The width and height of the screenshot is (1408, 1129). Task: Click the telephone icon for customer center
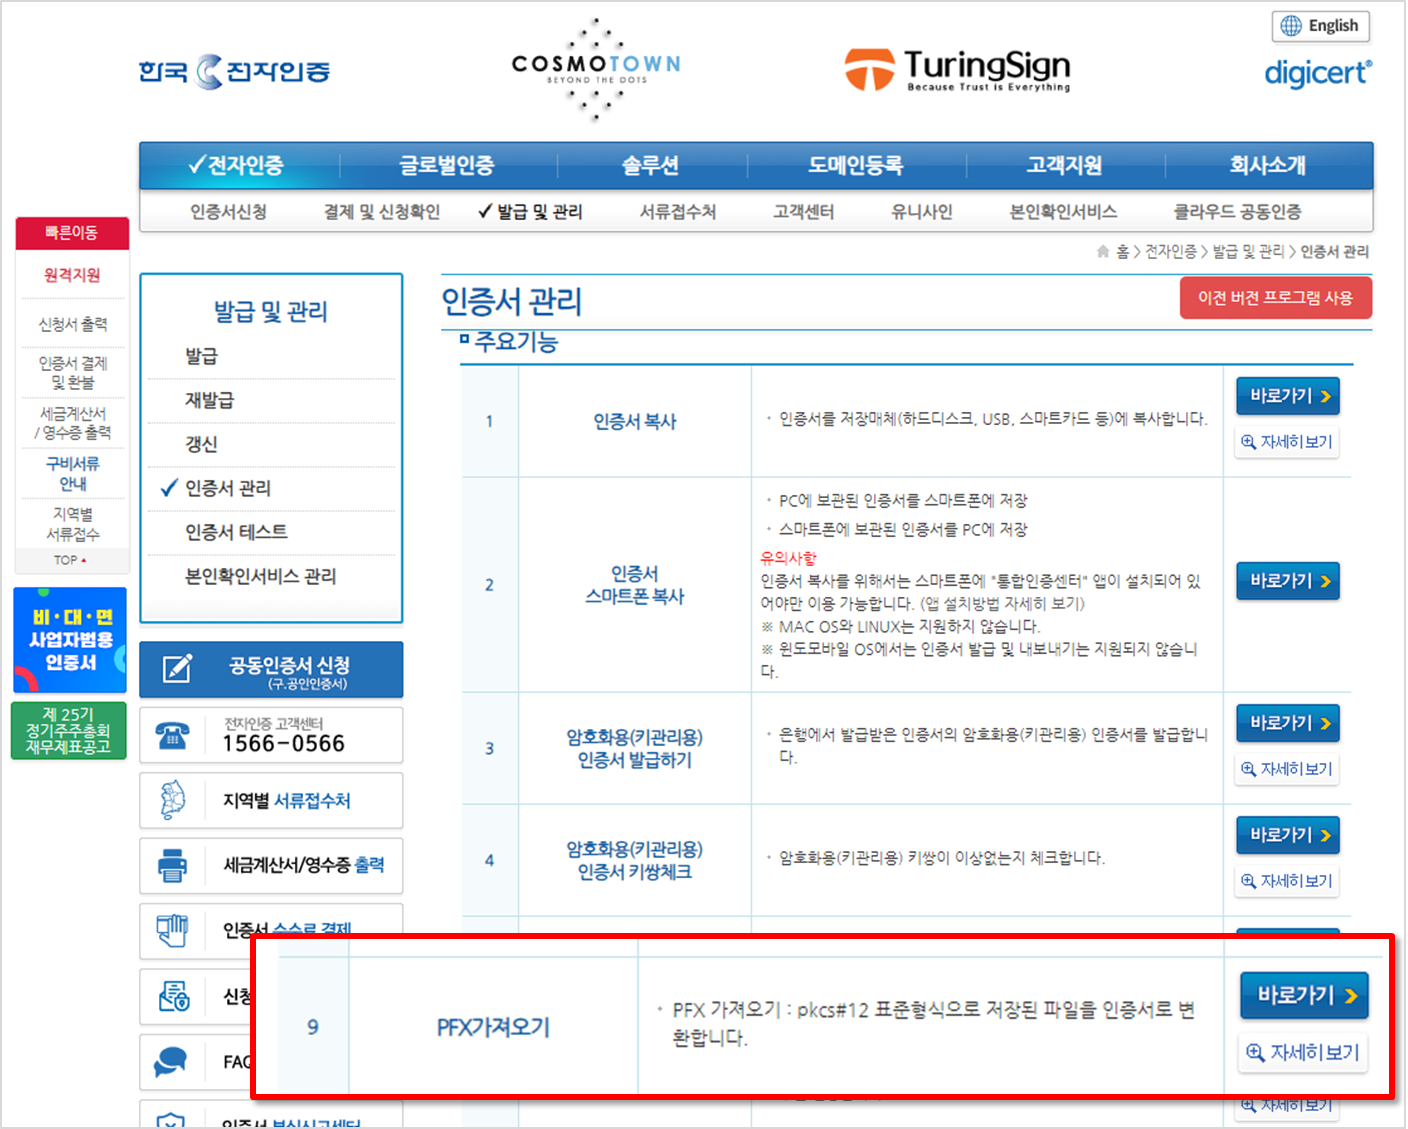(x=172, y=736)
